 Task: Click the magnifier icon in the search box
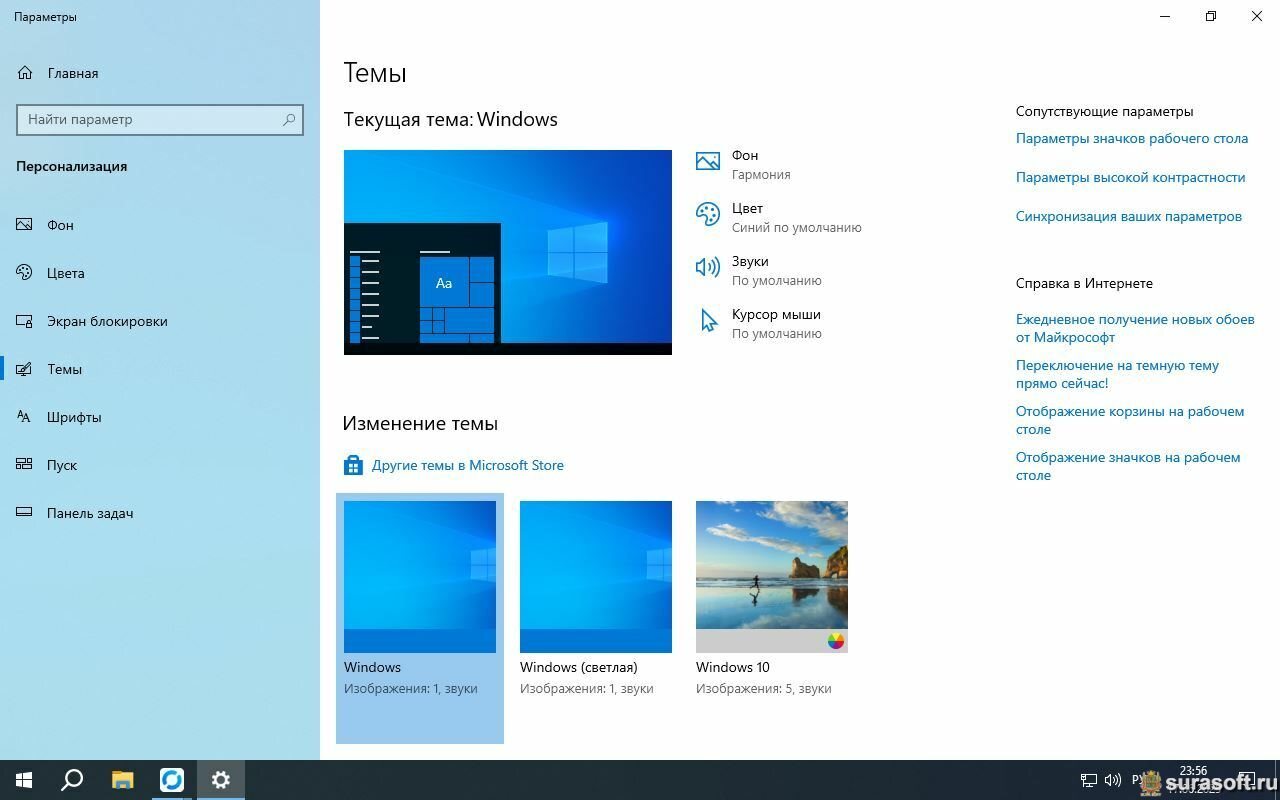(289, 119)
